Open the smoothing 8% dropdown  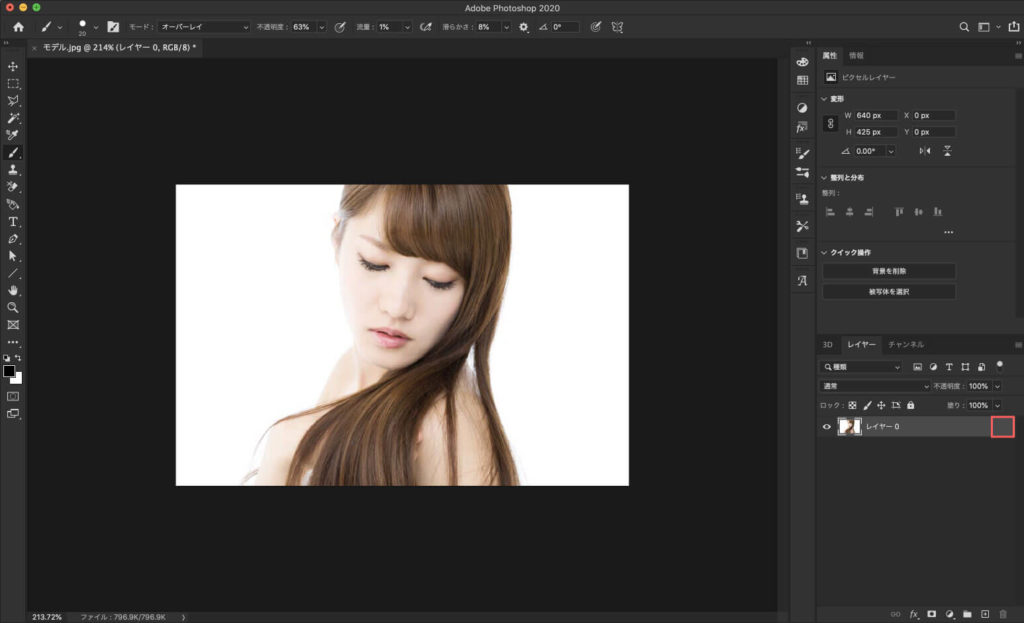(506, 27)
